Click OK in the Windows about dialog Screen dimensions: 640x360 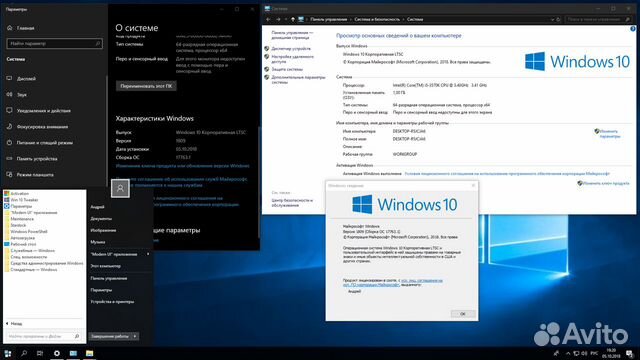[x=463, y=314]
